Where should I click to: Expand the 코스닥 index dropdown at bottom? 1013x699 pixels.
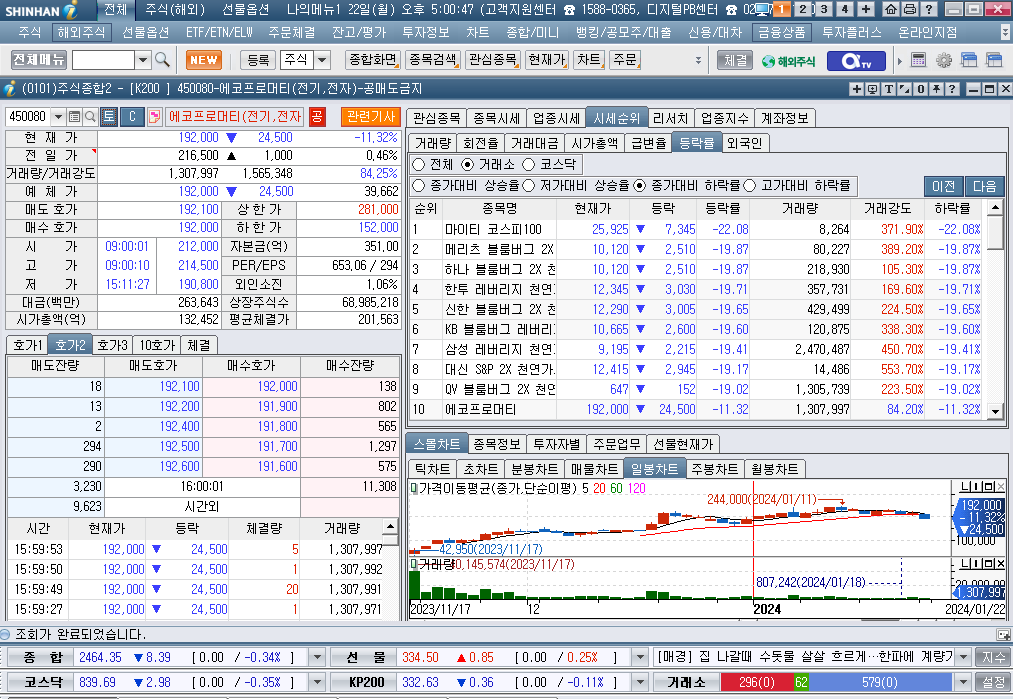(x=317, y=682)
